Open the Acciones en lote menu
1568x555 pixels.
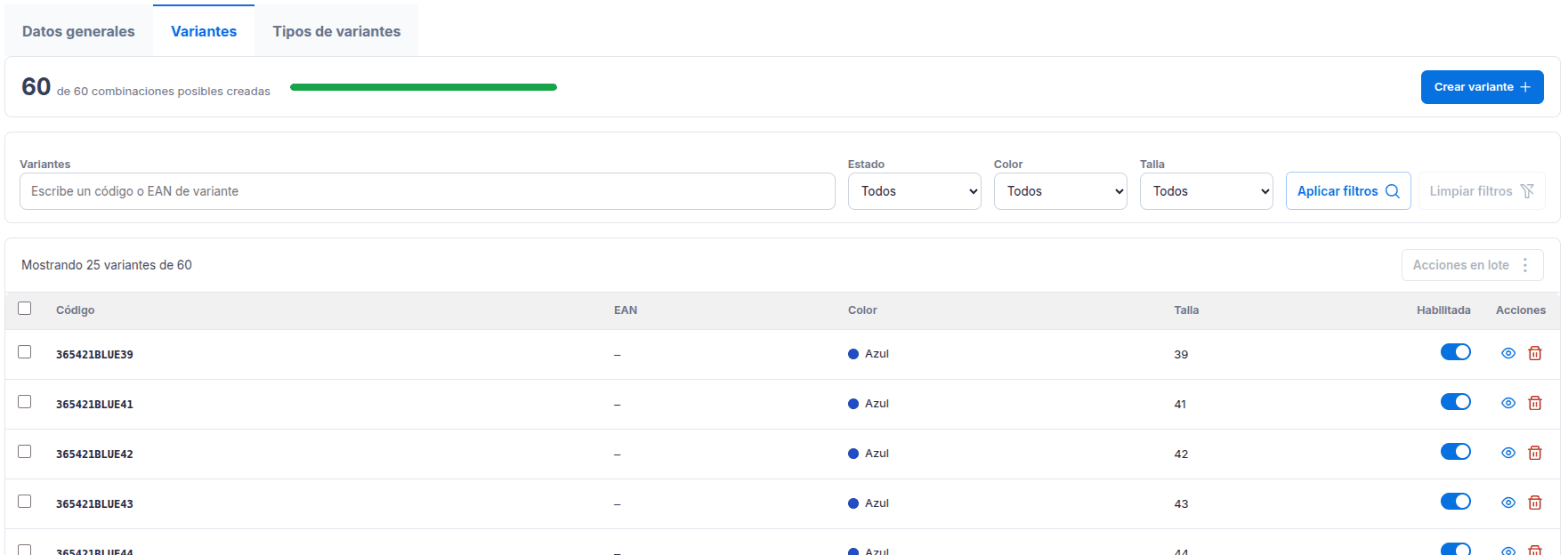tap(1472, 265)
